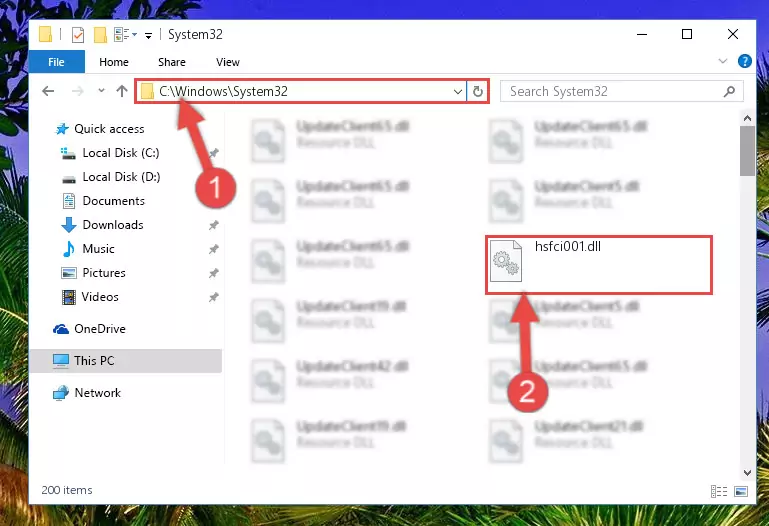Open the recent locations dropdown
The image size is (769, 526).
101,91
